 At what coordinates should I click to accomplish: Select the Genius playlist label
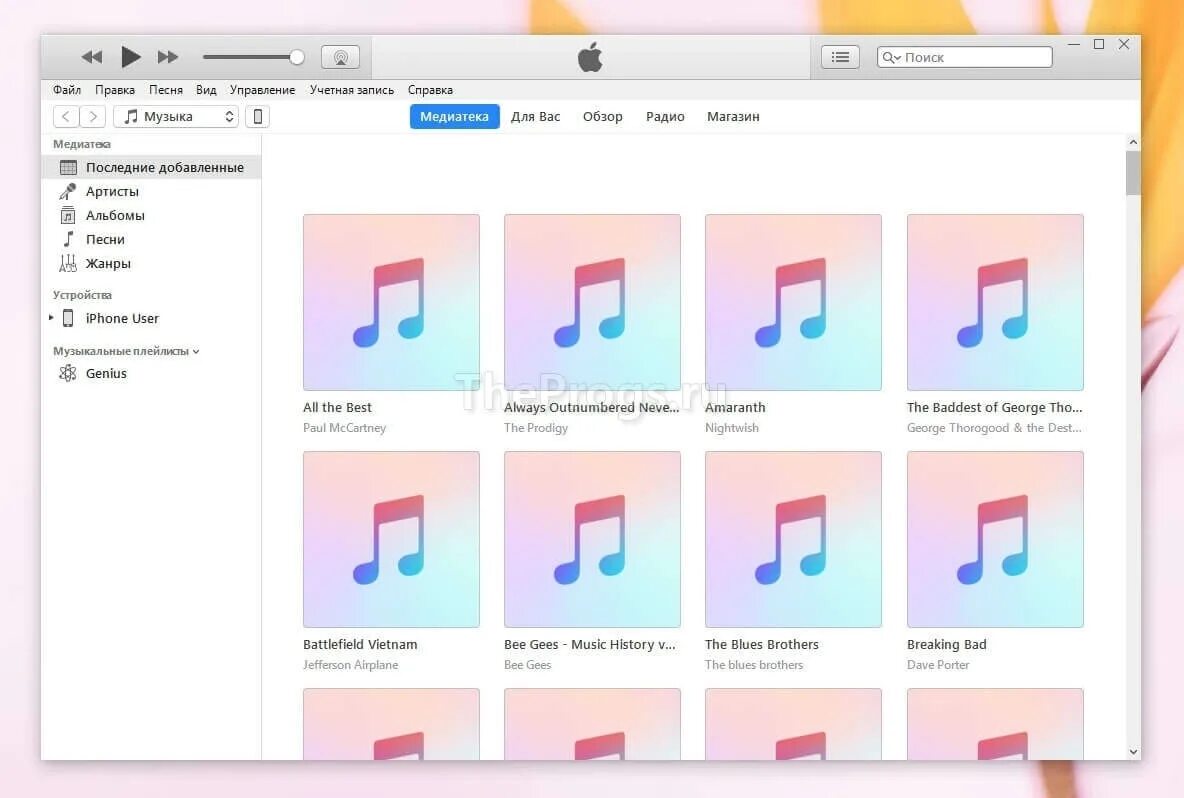point(106,373)
